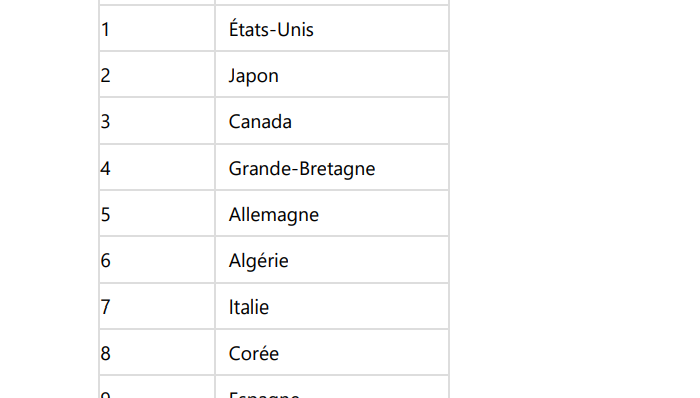Viewport: 700px width, 398px height.
Task: Select the Corée cell
Action: (x=332, y=352)
